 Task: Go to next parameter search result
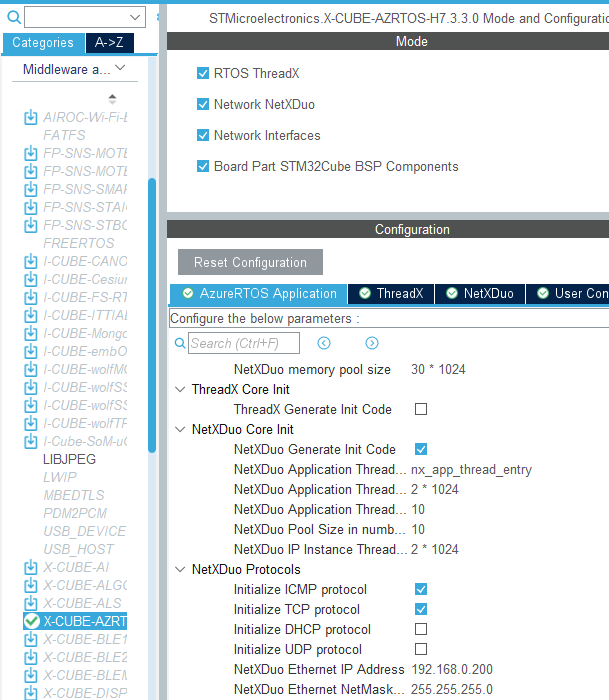click(371, 343)
